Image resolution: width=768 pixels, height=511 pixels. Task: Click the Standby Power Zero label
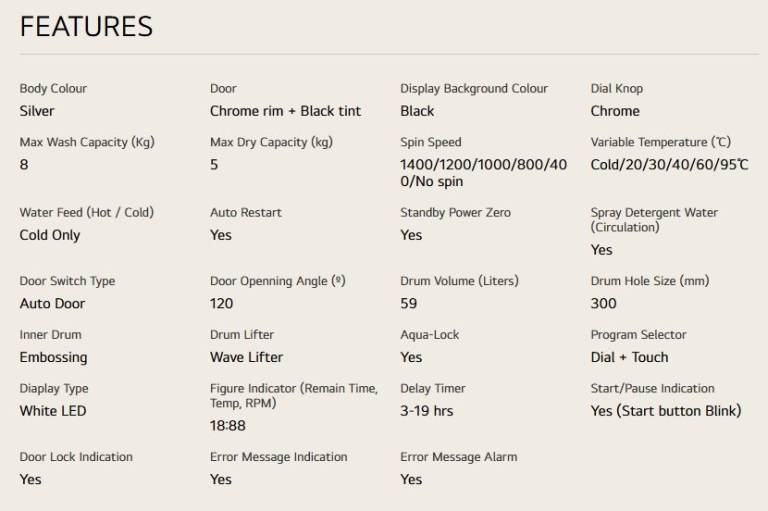(x=456, y=213)
